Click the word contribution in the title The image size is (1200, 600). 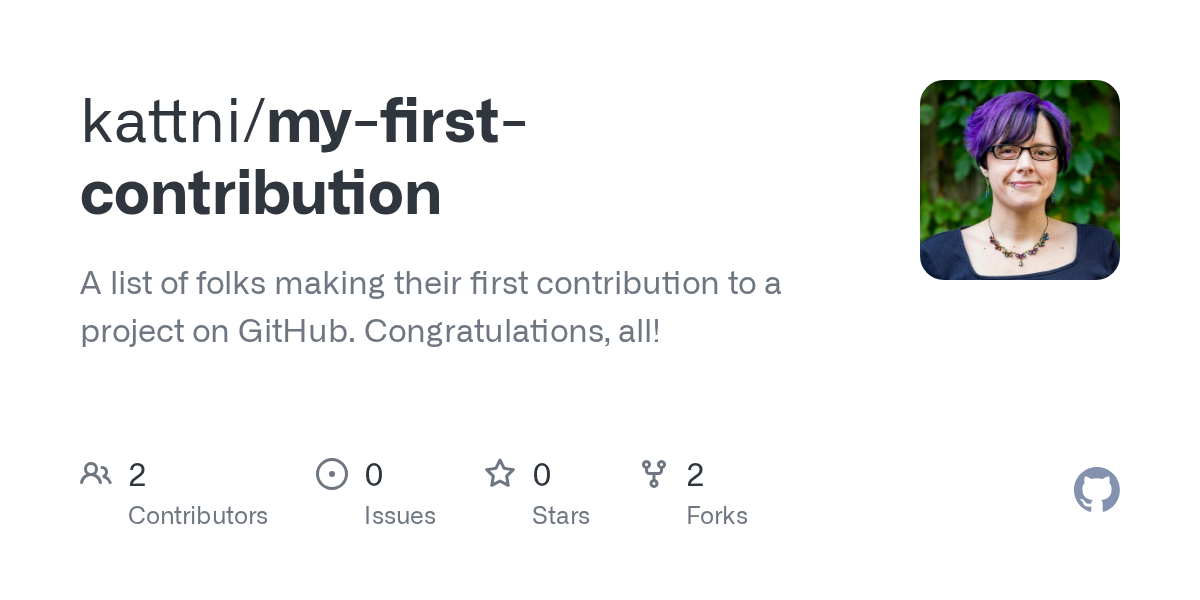click(261, 192)
